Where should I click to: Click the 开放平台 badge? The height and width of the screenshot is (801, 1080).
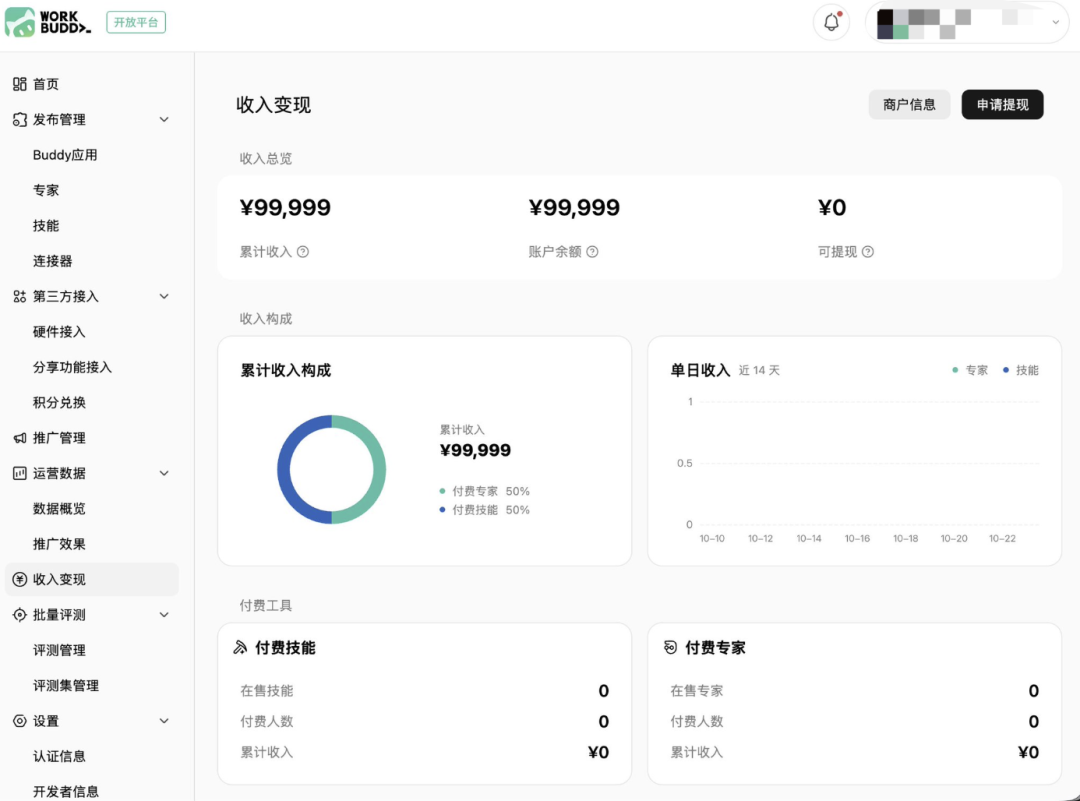point(136,22)
